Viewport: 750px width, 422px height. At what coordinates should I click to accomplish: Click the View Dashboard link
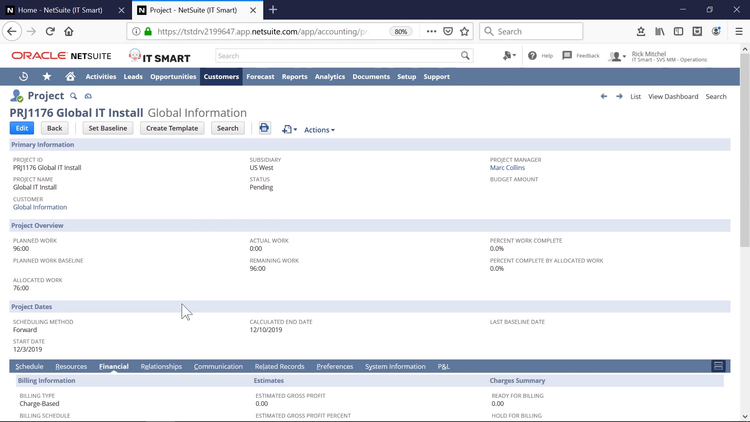pyautogui.click(x=673, y=97)
